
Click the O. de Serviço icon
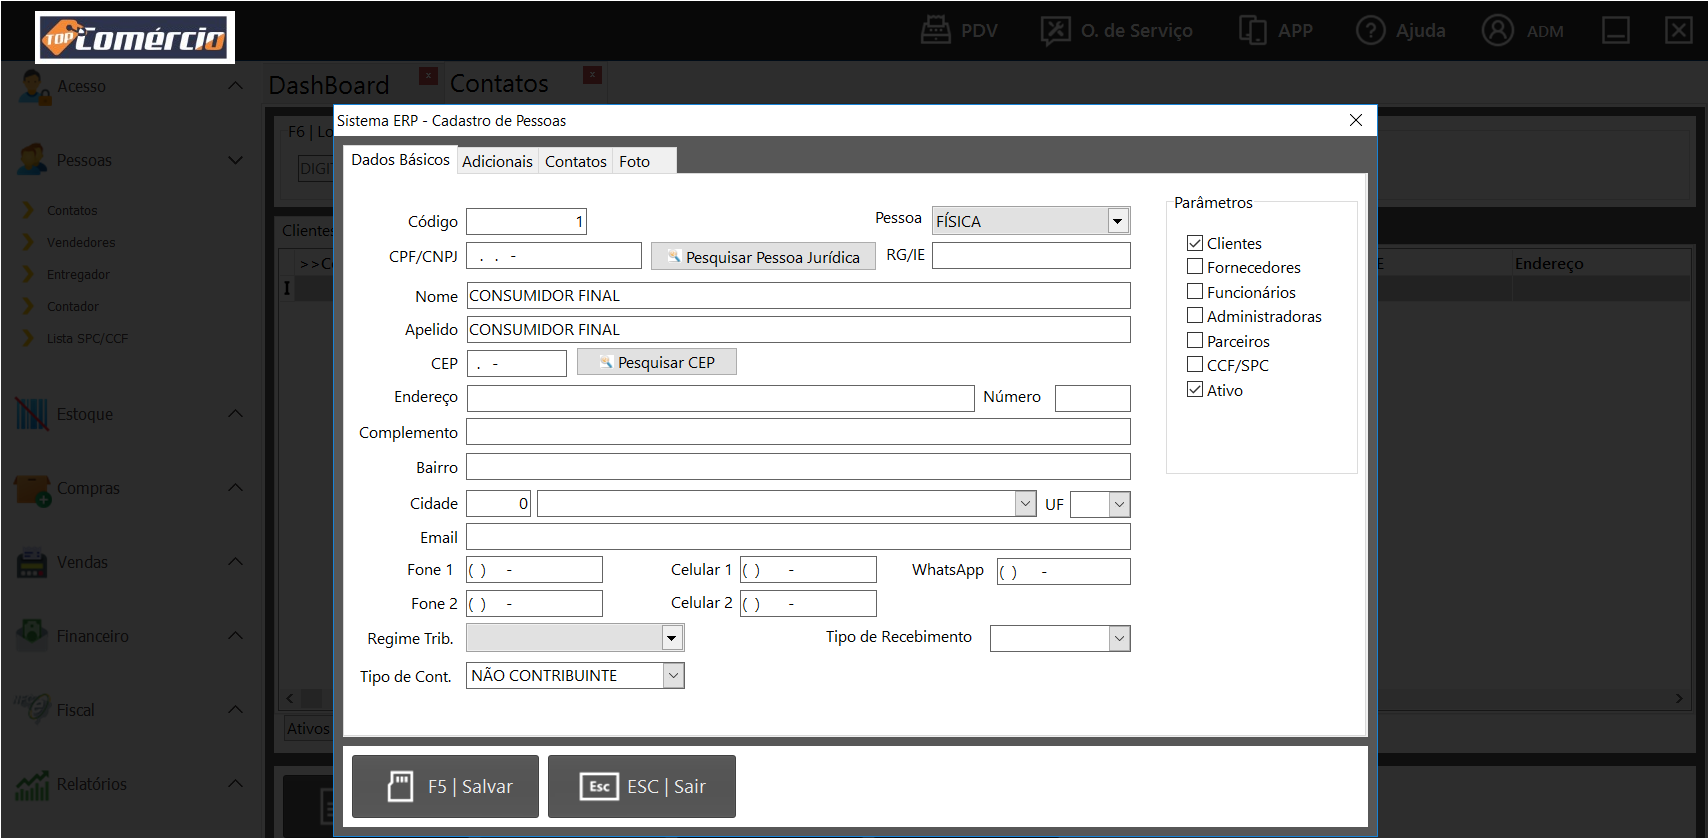(x=1055, y=30)
